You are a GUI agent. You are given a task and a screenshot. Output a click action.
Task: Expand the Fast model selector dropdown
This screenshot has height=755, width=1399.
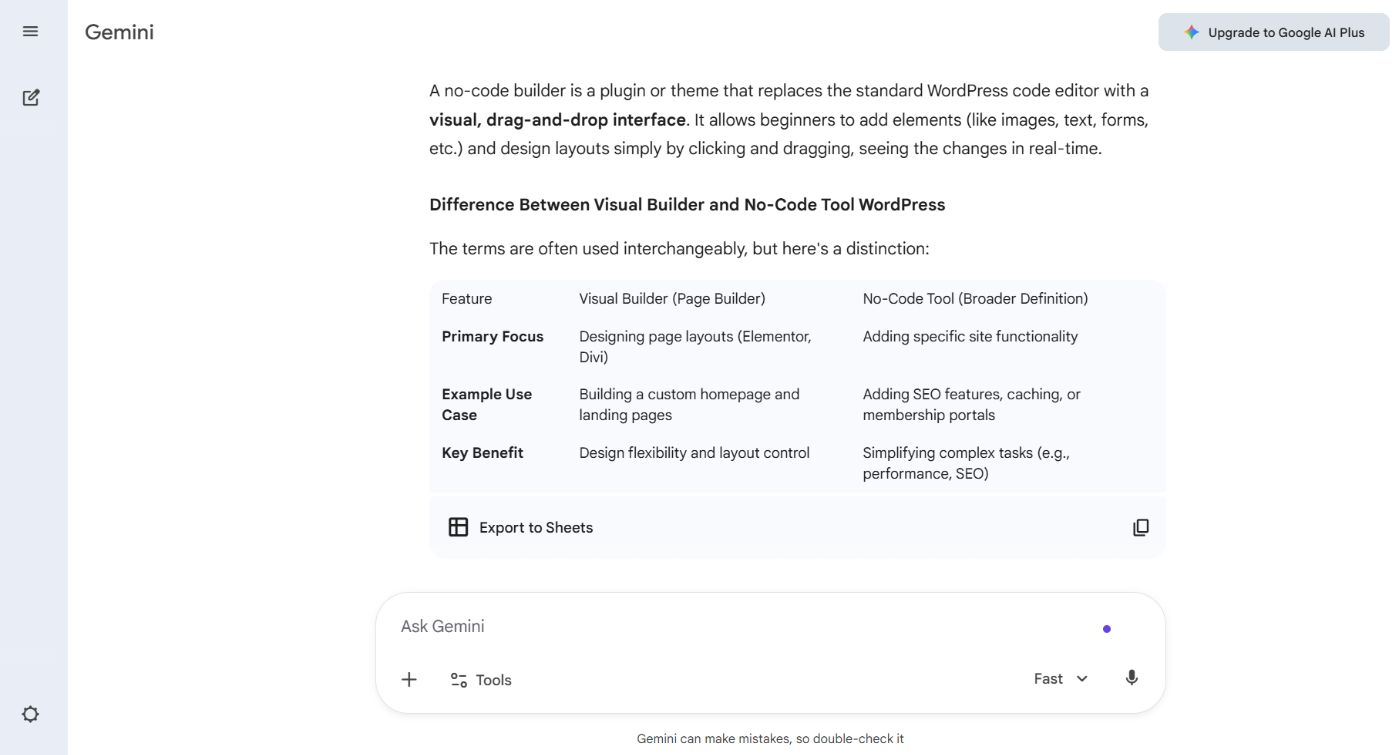(1060, 679)
